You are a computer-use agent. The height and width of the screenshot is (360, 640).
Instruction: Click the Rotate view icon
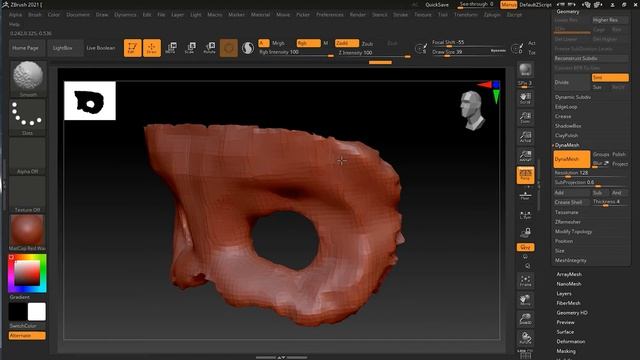tap(525, 338)
